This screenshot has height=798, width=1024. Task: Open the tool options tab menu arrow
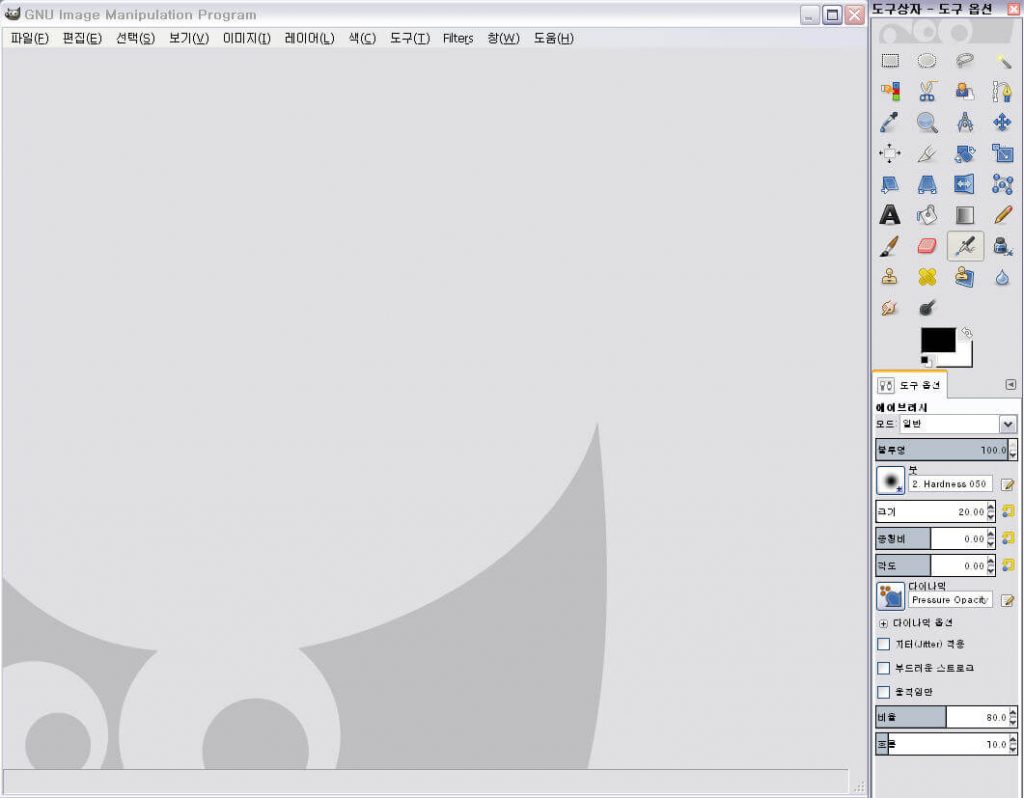(1010, 385)
